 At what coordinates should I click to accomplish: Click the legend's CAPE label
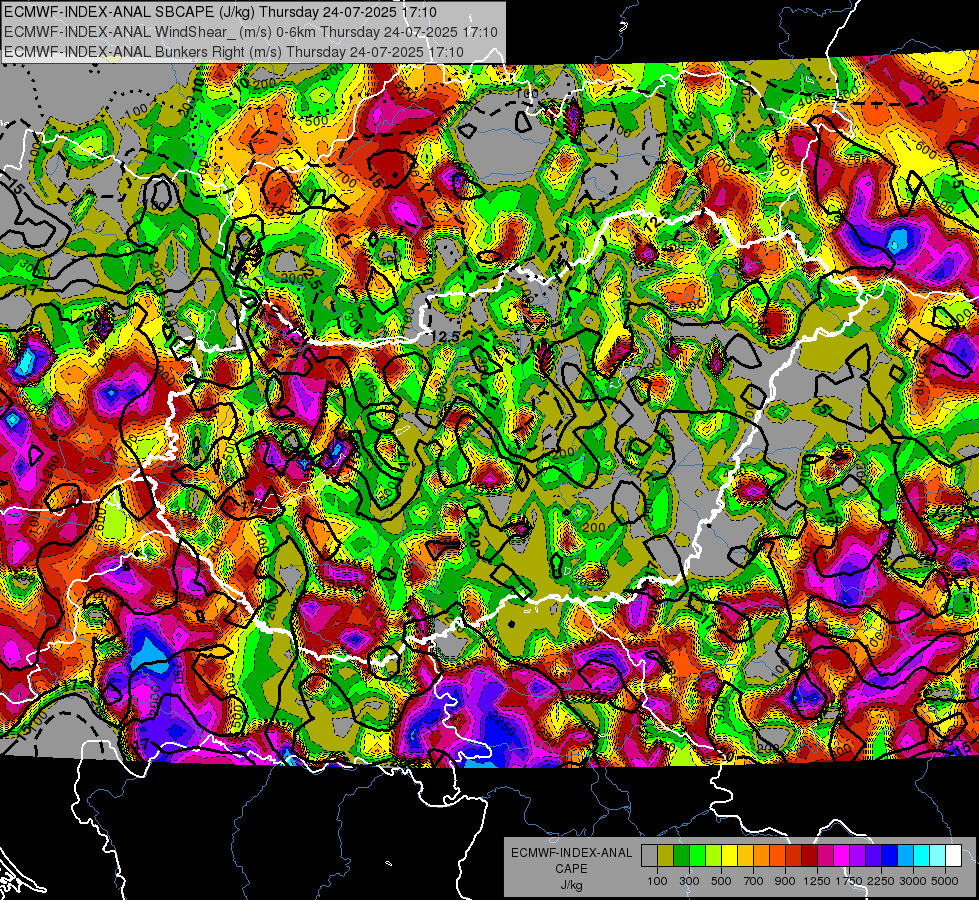coord(571,869)
